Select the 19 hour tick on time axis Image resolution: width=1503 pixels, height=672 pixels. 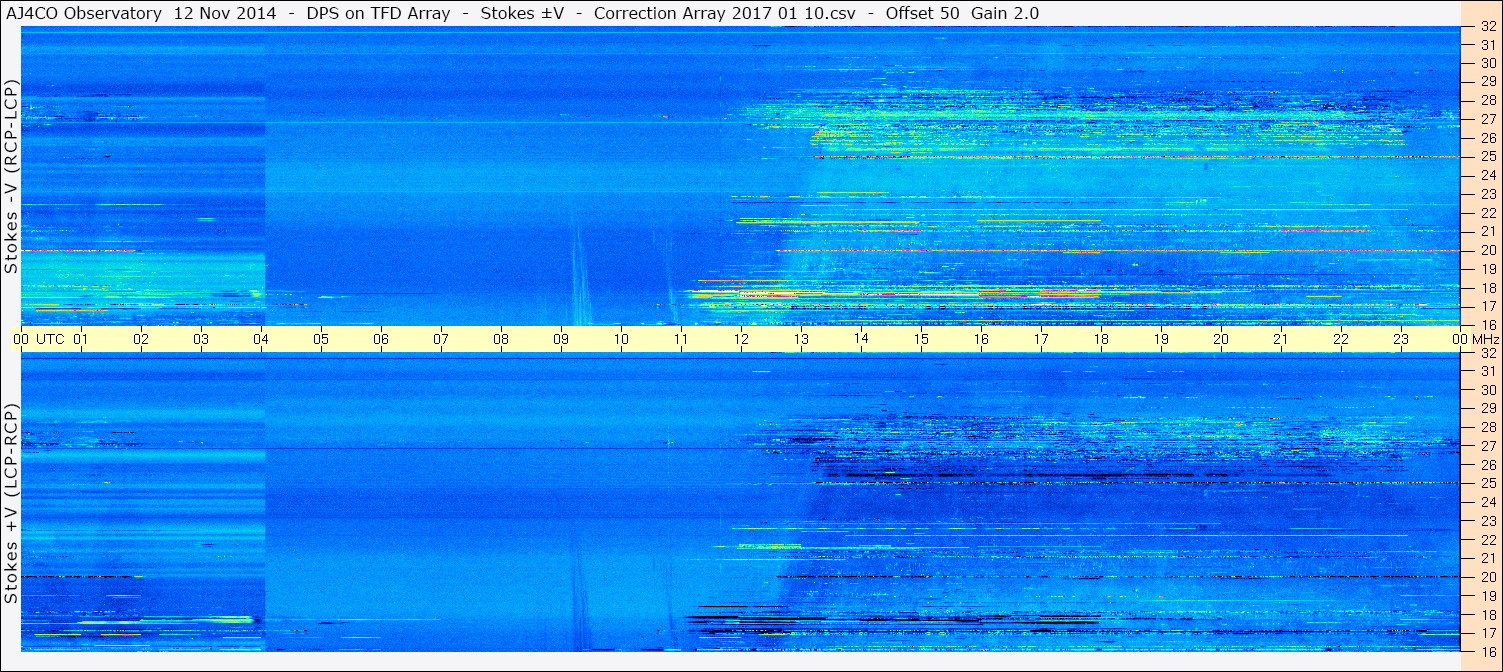tap(1161, 339)
